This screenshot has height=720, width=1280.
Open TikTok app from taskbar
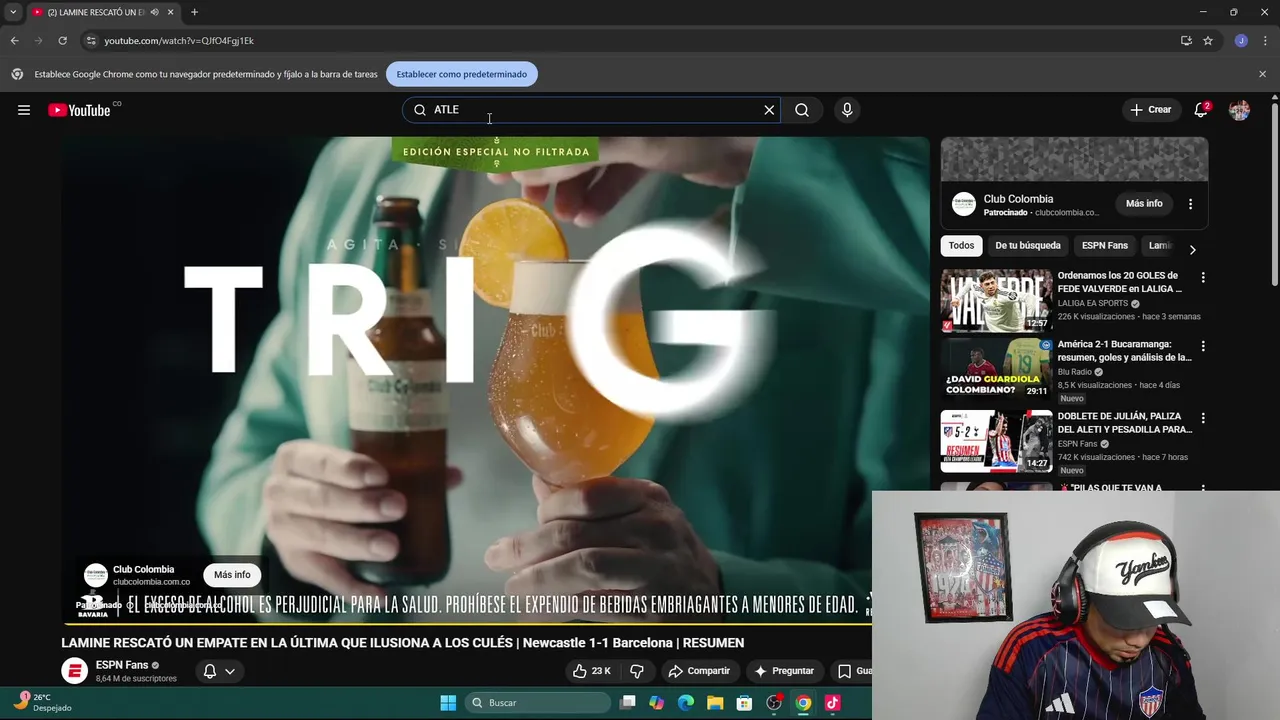(x=832, y=703)
